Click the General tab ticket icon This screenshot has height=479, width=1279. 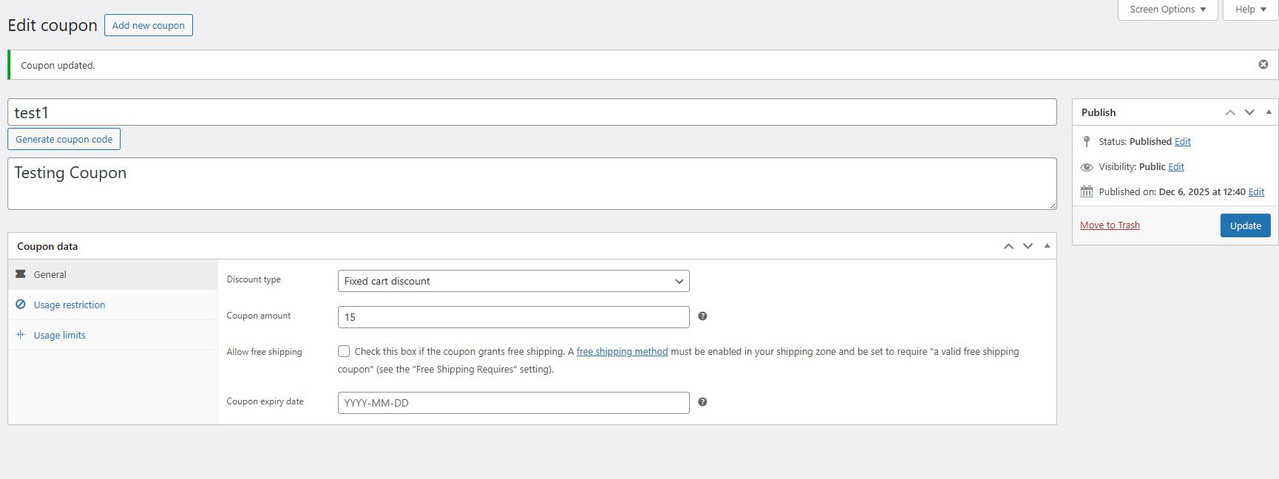(x=21, y=274)
